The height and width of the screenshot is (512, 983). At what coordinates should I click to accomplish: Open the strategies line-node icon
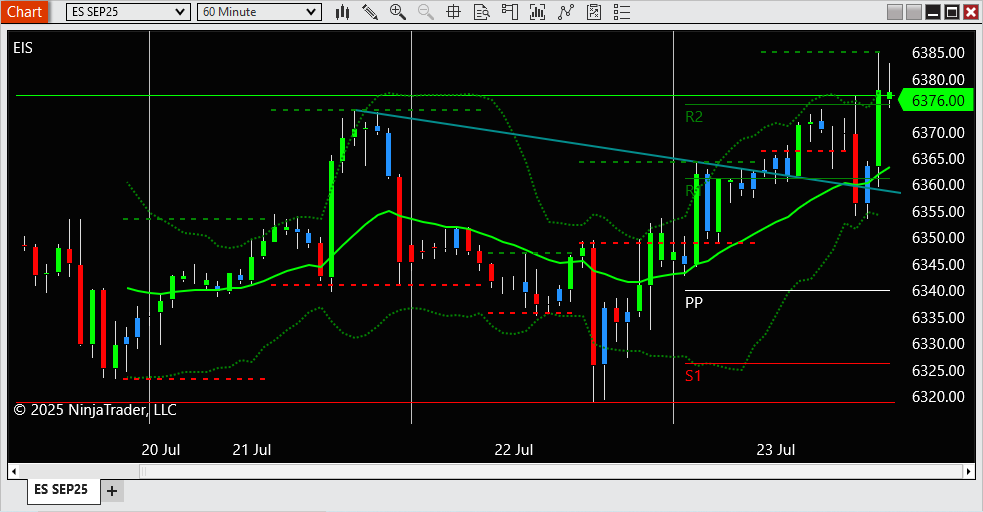[565, 12]
